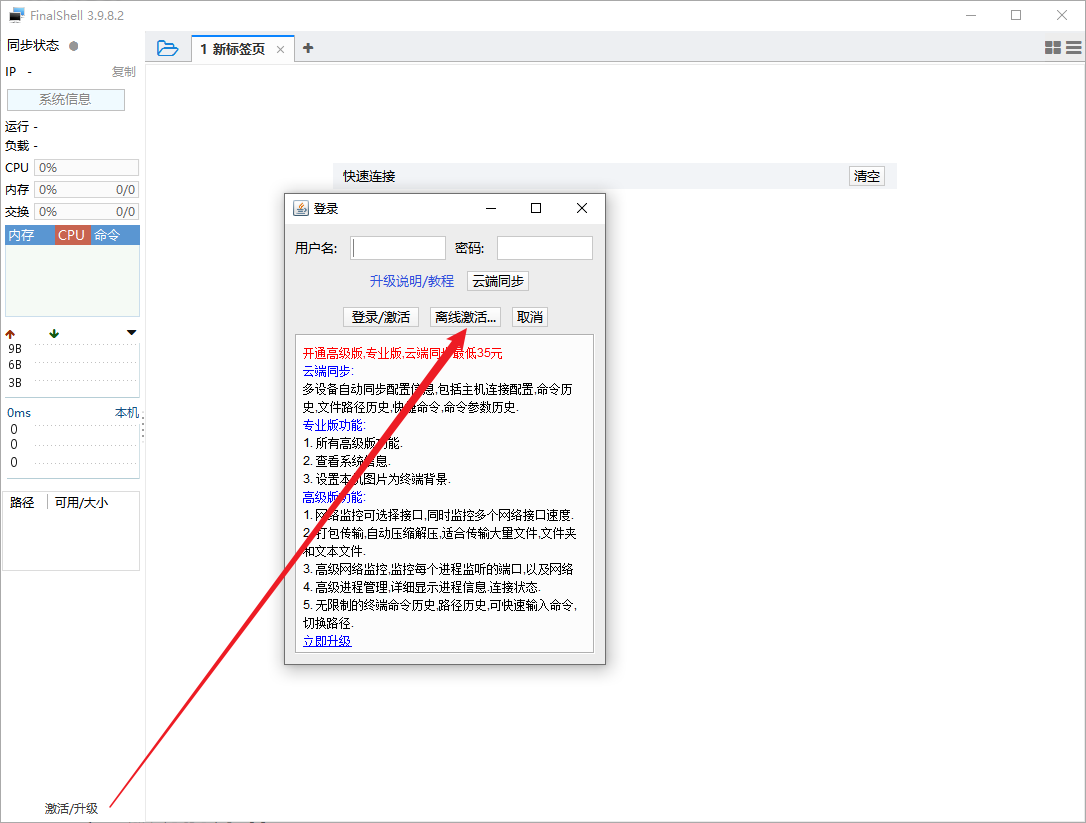Click the 路径 column header

click(x=22, y=502)
